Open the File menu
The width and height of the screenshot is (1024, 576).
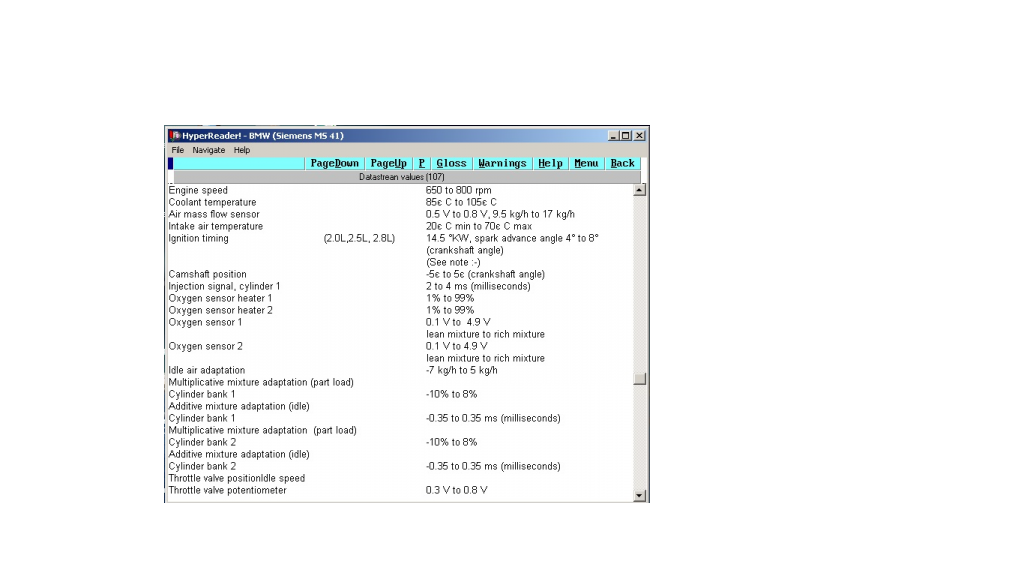click(x=177, y=150)
